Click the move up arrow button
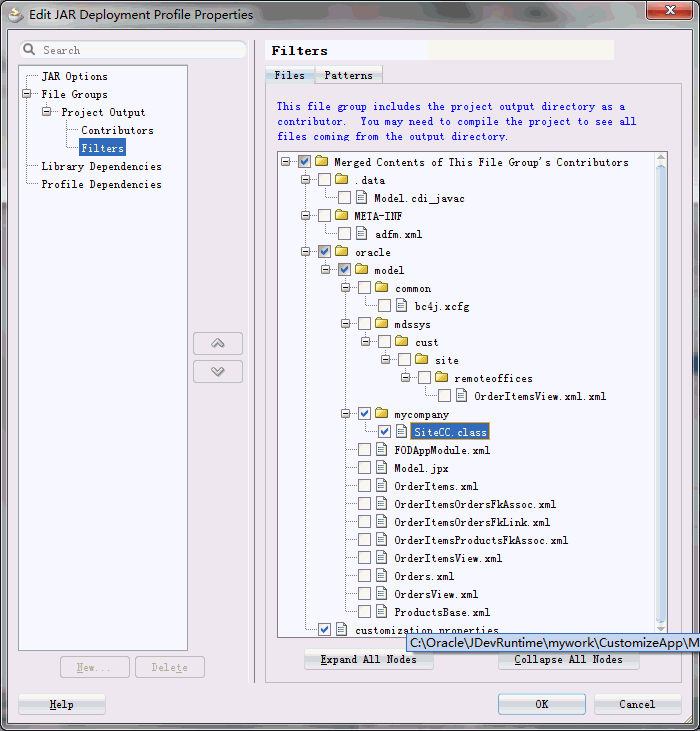Viewport: 700px width, 731px height. (x=218, y=344)
